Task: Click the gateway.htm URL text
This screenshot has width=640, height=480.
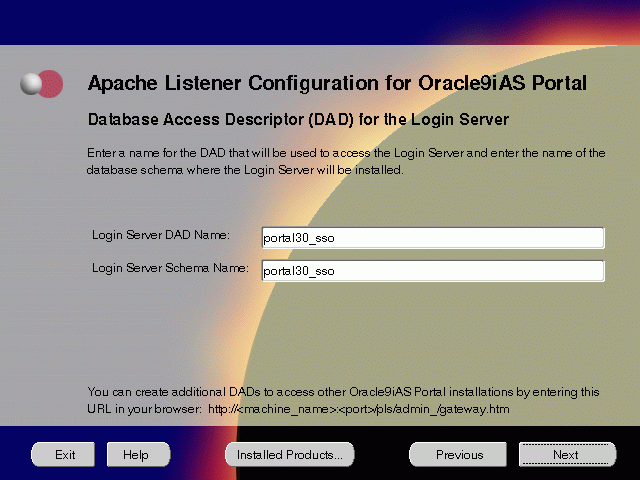Action: tap(359, 409)
